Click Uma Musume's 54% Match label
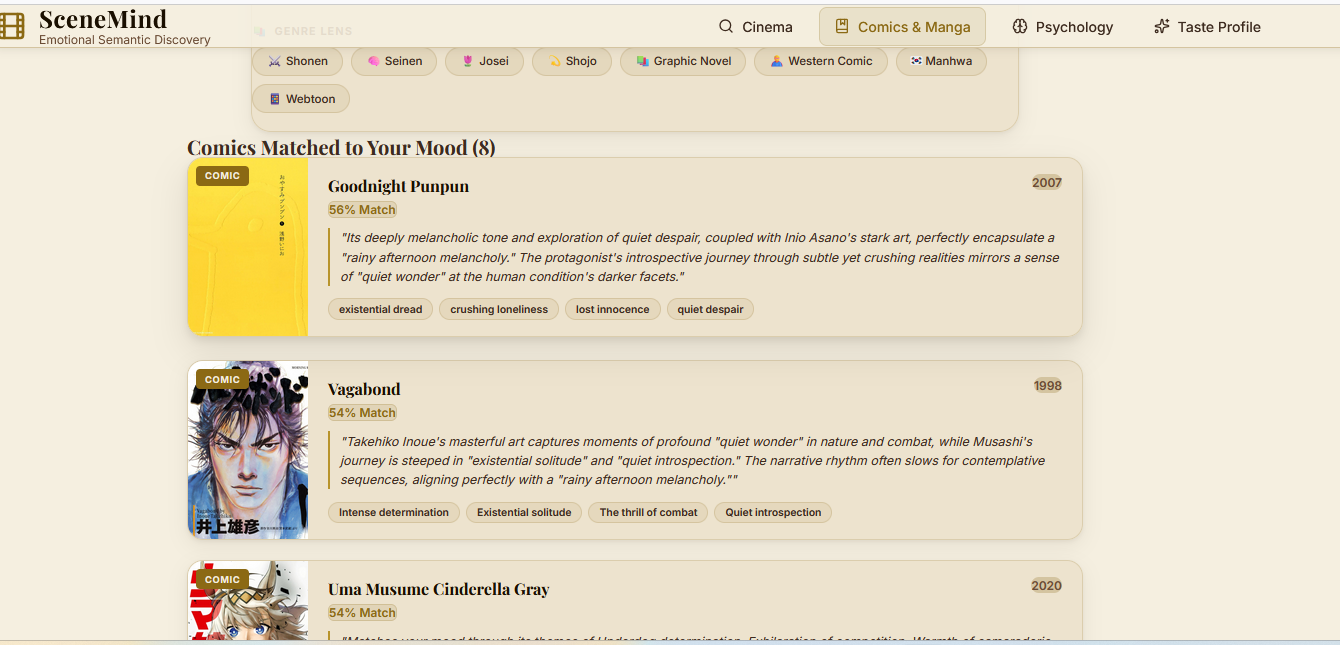 pyautogui.click(x=362, y=613)
